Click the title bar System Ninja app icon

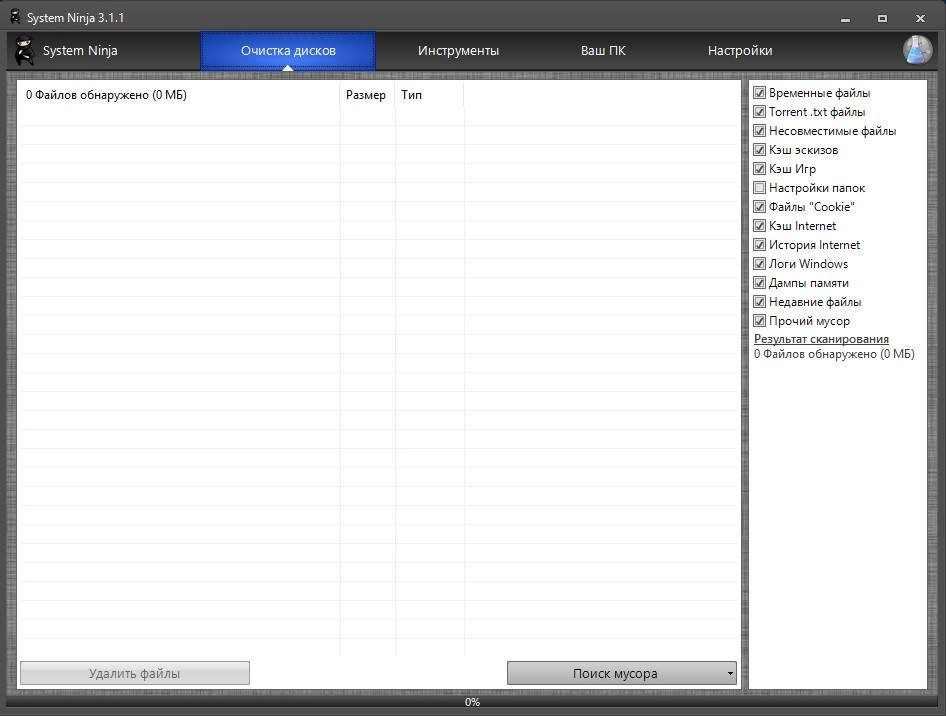coord(15,17)
